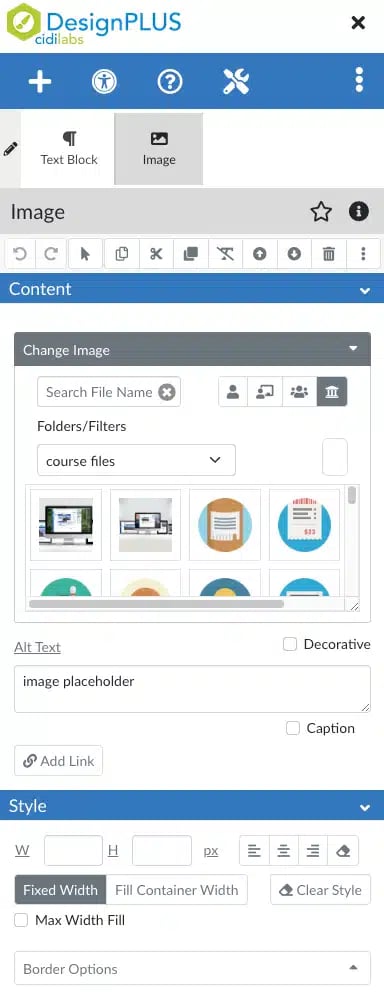Choose the multiple devices image thumbnail

pyautogui.click(x=145, y=525)
